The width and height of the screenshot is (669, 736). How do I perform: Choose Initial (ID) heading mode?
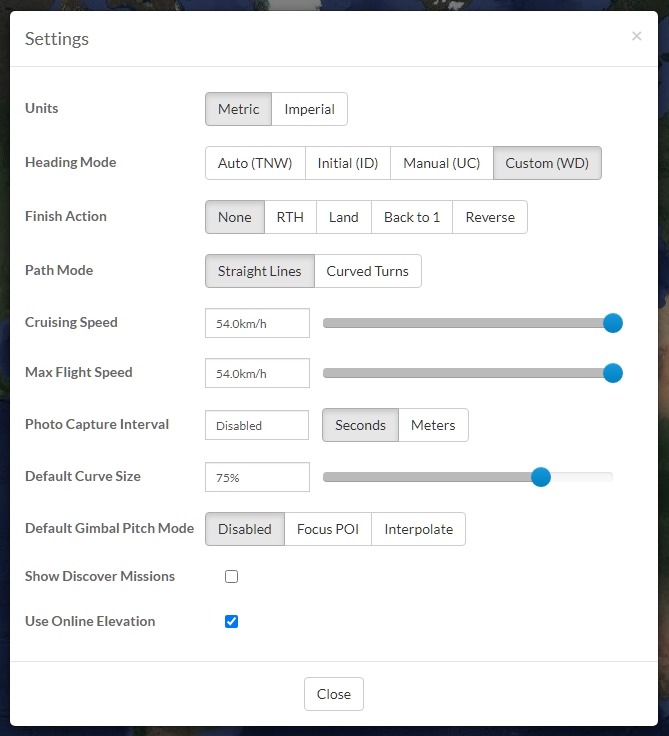tap(348, 163)
